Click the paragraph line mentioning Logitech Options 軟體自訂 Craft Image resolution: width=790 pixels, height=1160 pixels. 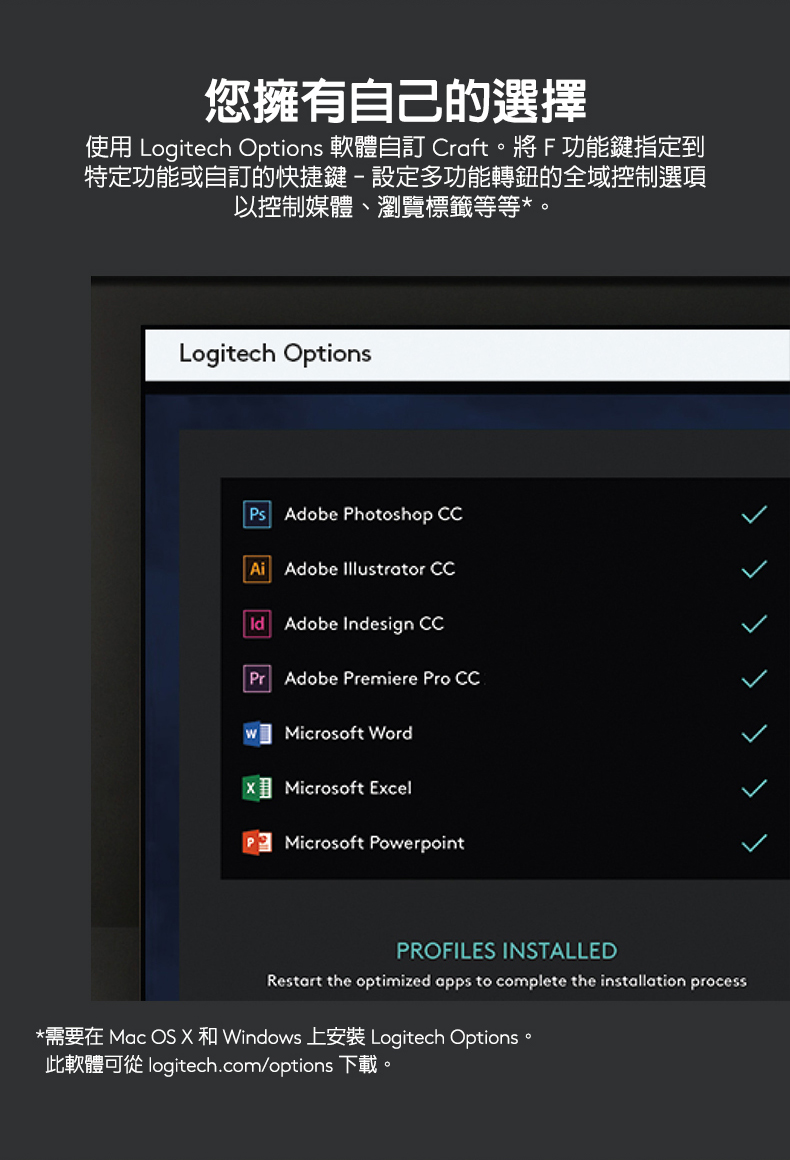point(395,147)
